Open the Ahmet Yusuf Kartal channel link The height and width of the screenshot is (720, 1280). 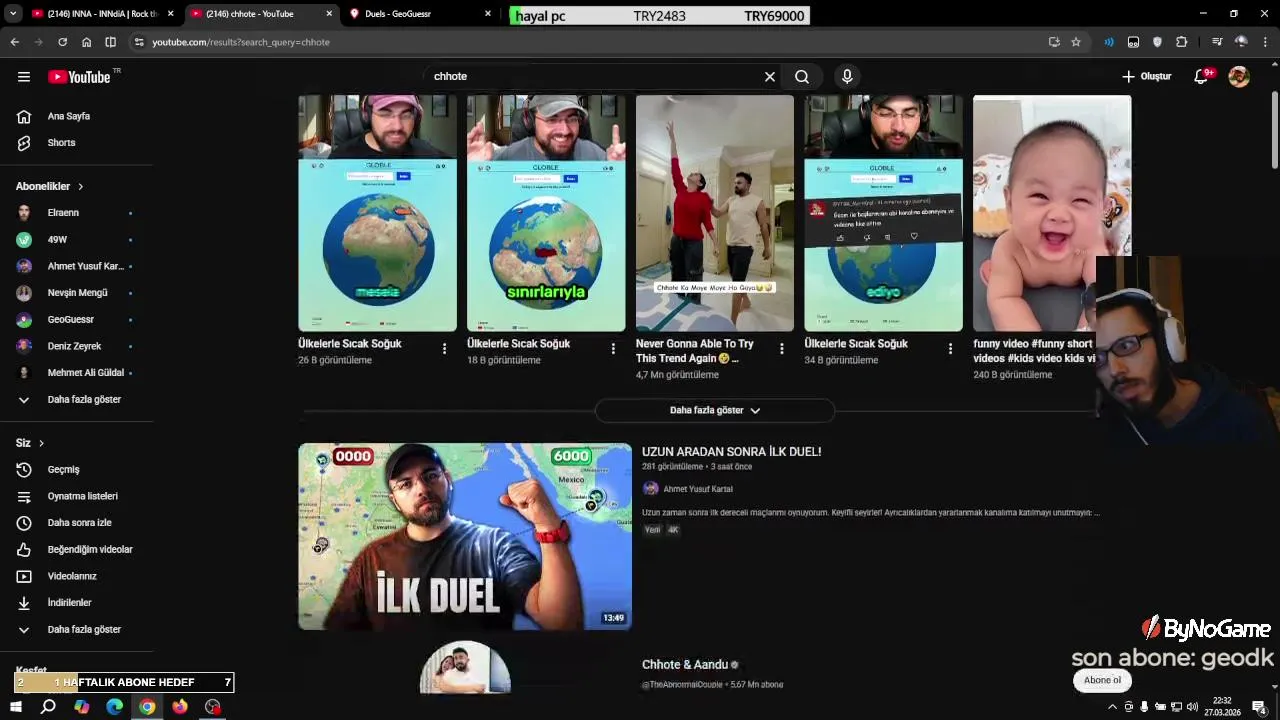tap(698, 489)
